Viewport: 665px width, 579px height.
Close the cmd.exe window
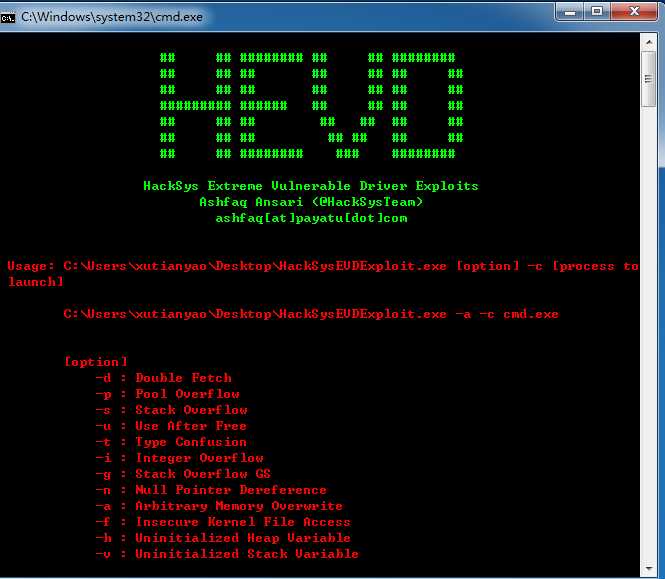pyautogui.click(x=634, y=12)
